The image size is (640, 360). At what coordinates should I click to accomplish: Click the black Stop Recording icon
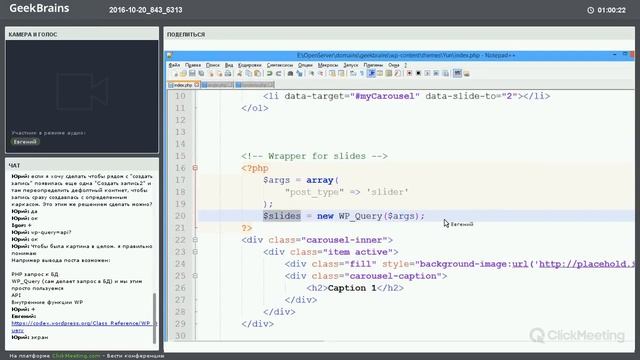[418, 73]
